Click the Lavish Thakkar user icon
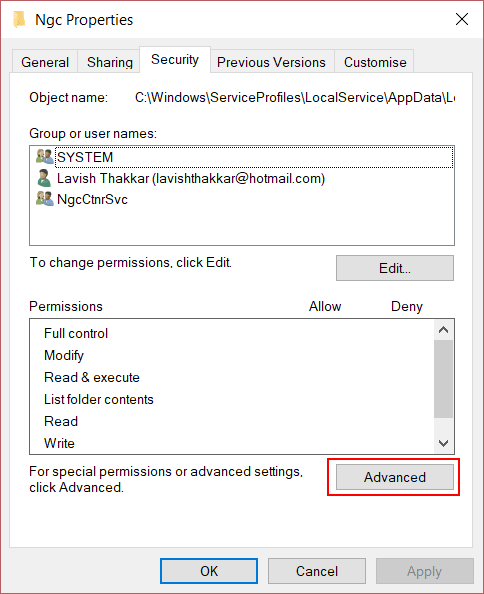 click(x=44, y=178)
